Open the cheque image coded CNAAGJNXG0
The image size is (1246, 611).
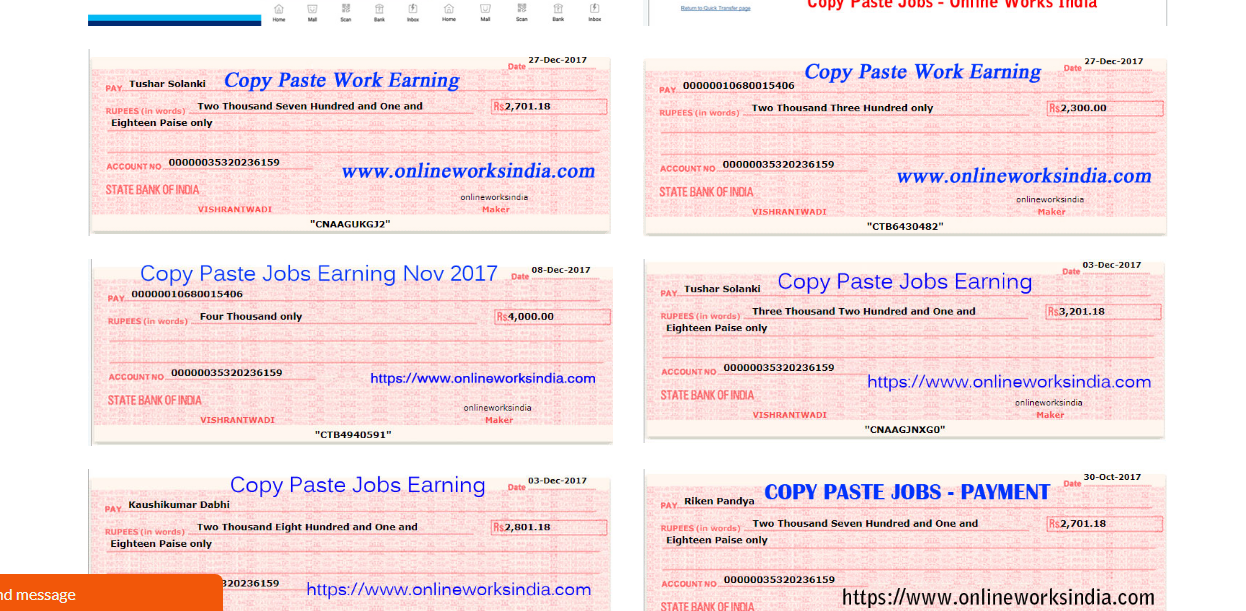(x=905, y=349)
